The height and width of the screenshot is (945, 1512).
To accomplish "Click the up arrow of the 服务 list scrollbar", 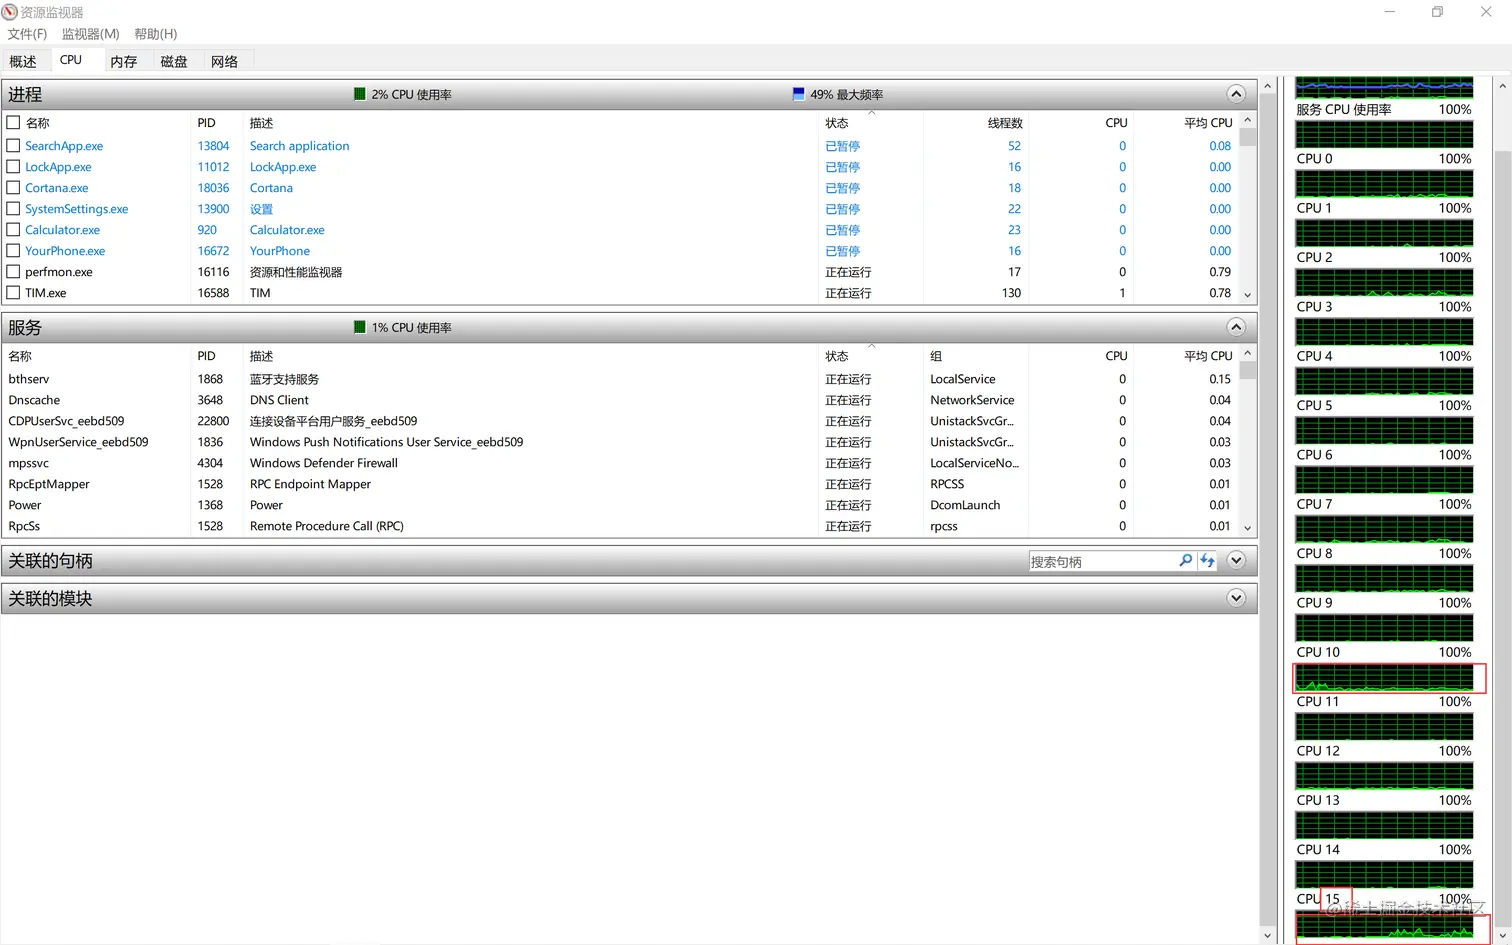I will coord(1247,353).
